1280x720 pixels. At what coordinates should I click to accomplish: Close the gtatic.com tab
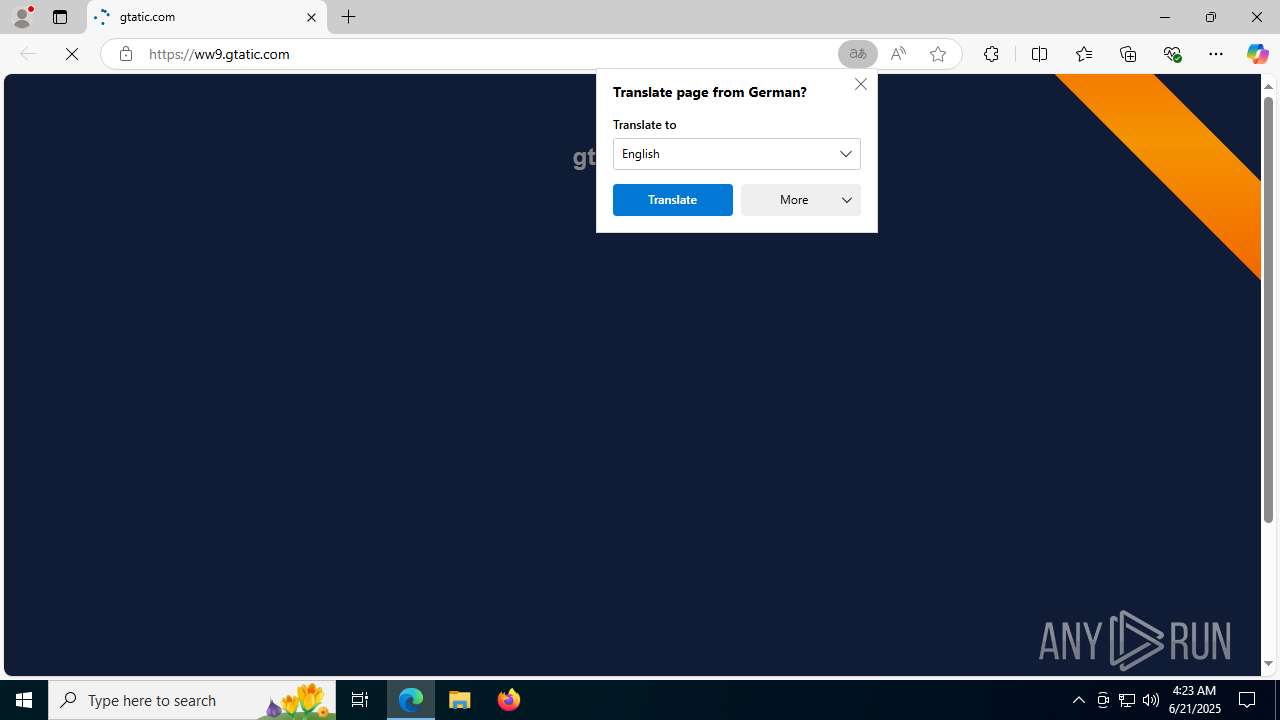coord(311,17)
